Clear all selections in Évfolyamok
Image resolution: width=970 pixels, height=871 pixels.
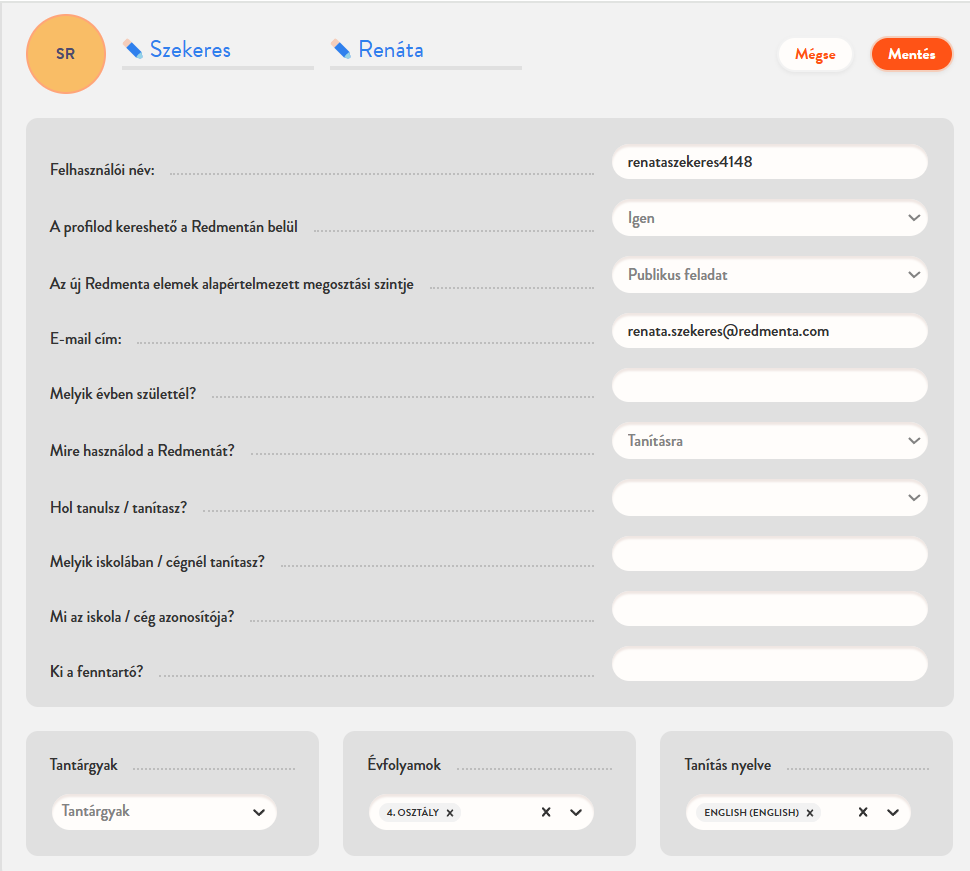coord(546,812)
